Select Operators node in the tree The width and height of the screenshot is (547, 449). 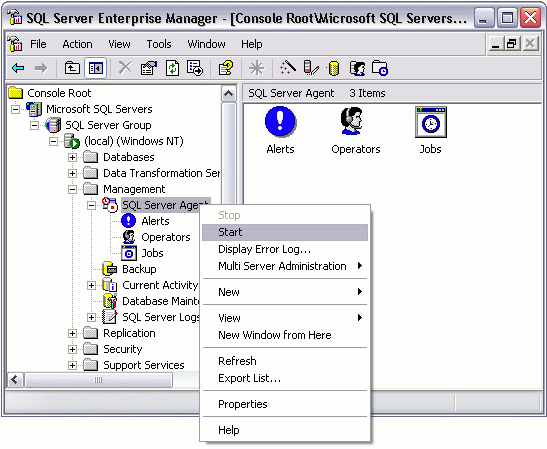pyautogui.click(x=166, y=237)
